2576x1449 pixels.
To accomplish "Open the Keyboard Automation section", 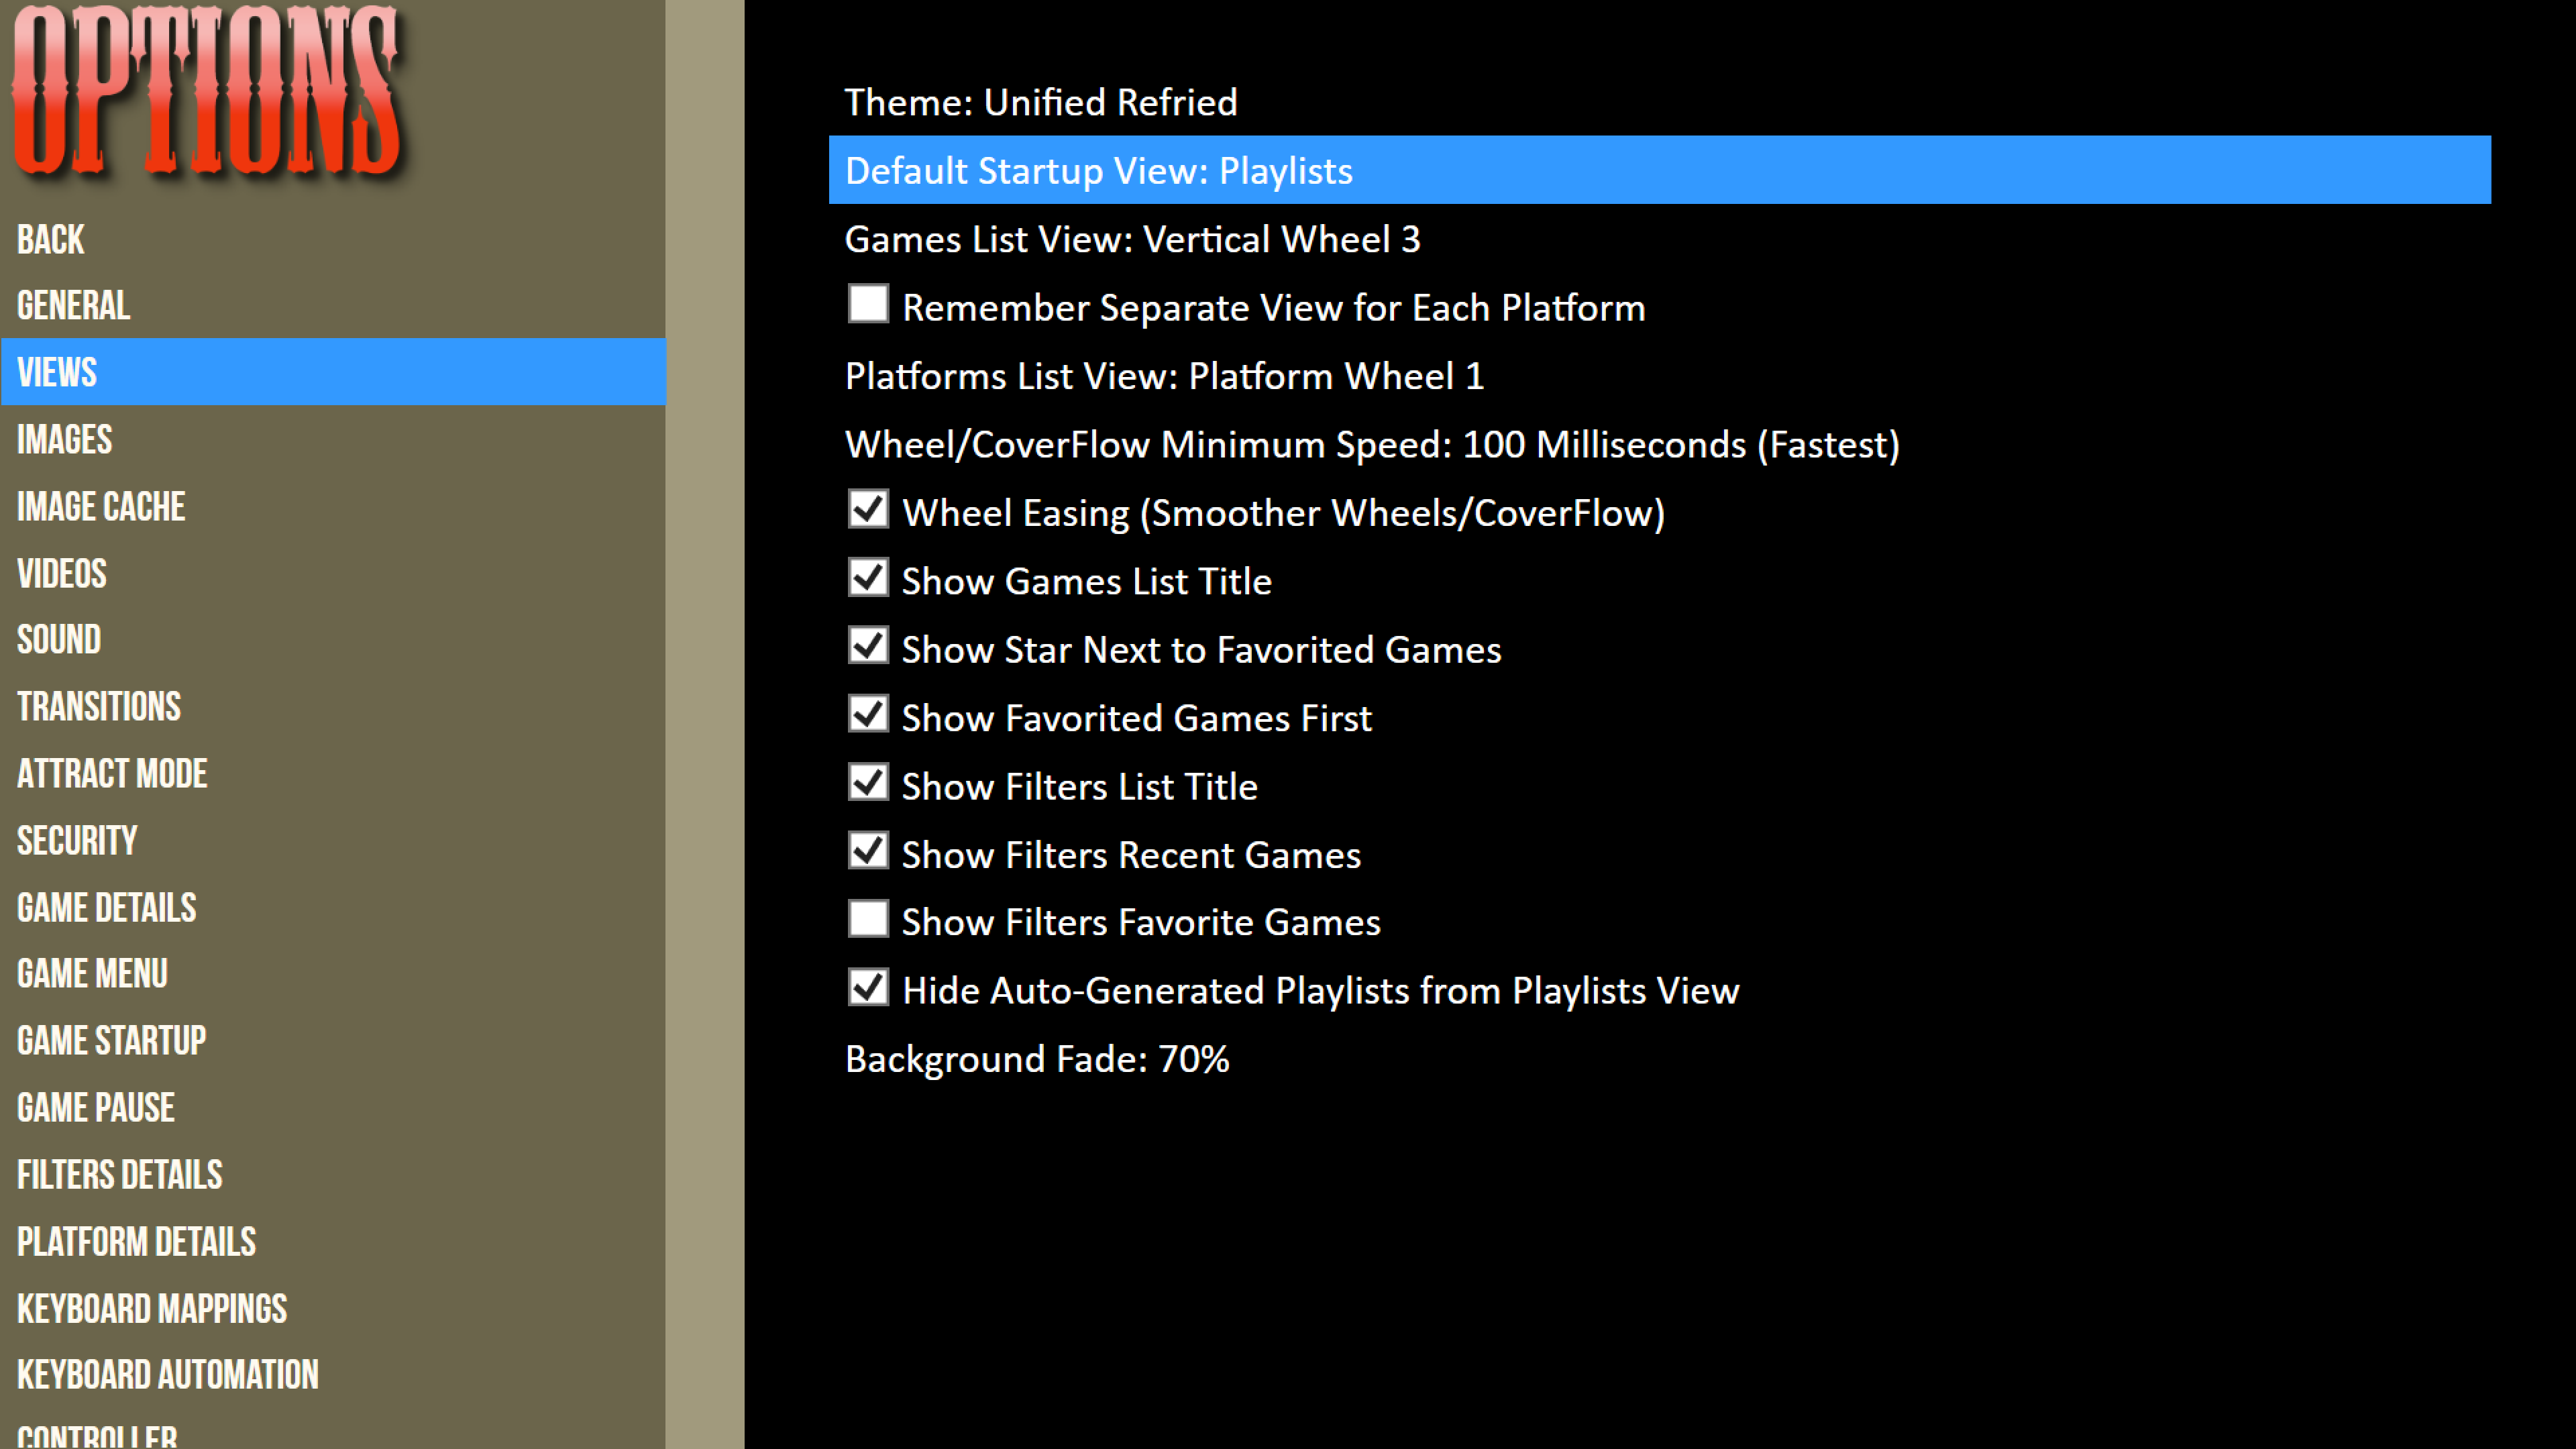I will pos(332,1374).
